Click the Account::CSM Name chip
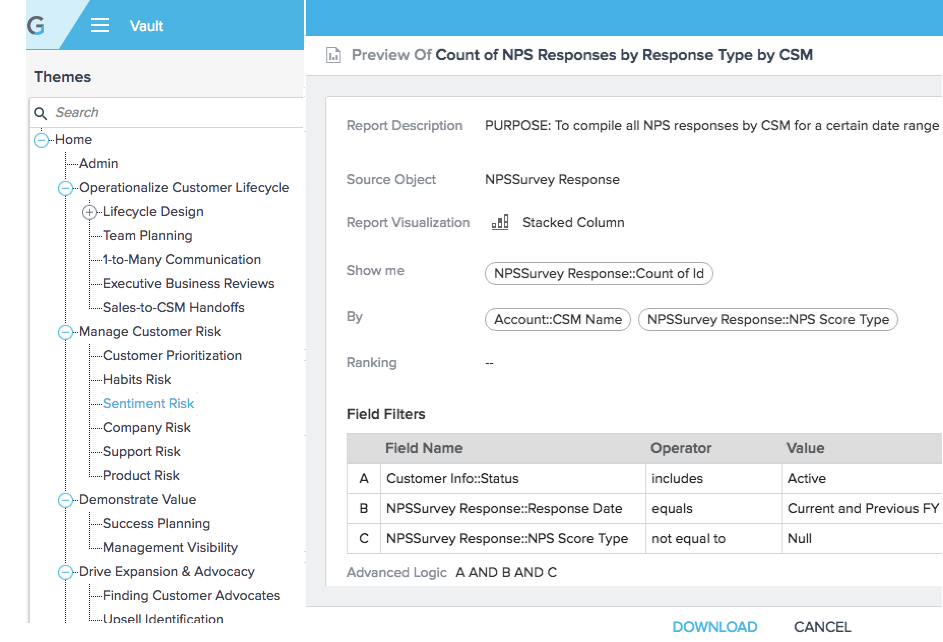The height and width of the screenshot is (642, 943). [558, 319]
